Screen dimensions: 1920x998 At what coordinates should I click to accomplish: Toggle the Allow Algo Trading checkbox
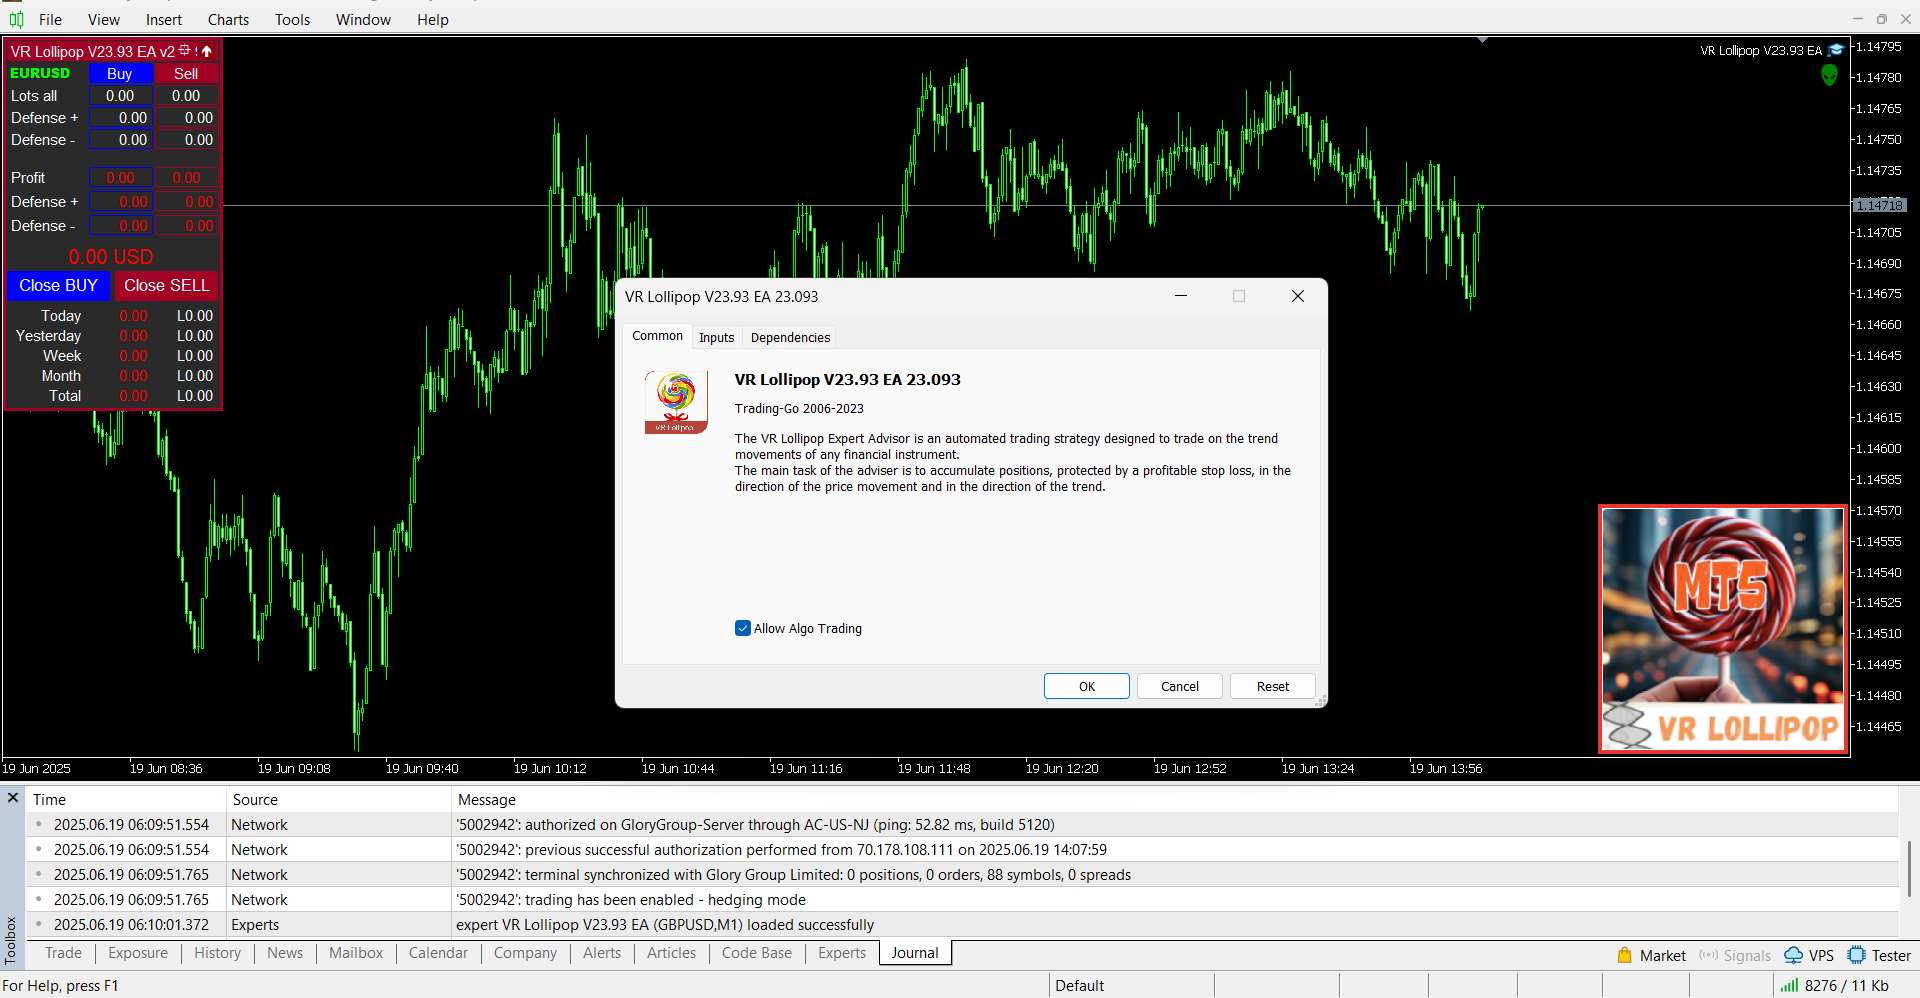(743, 628)
